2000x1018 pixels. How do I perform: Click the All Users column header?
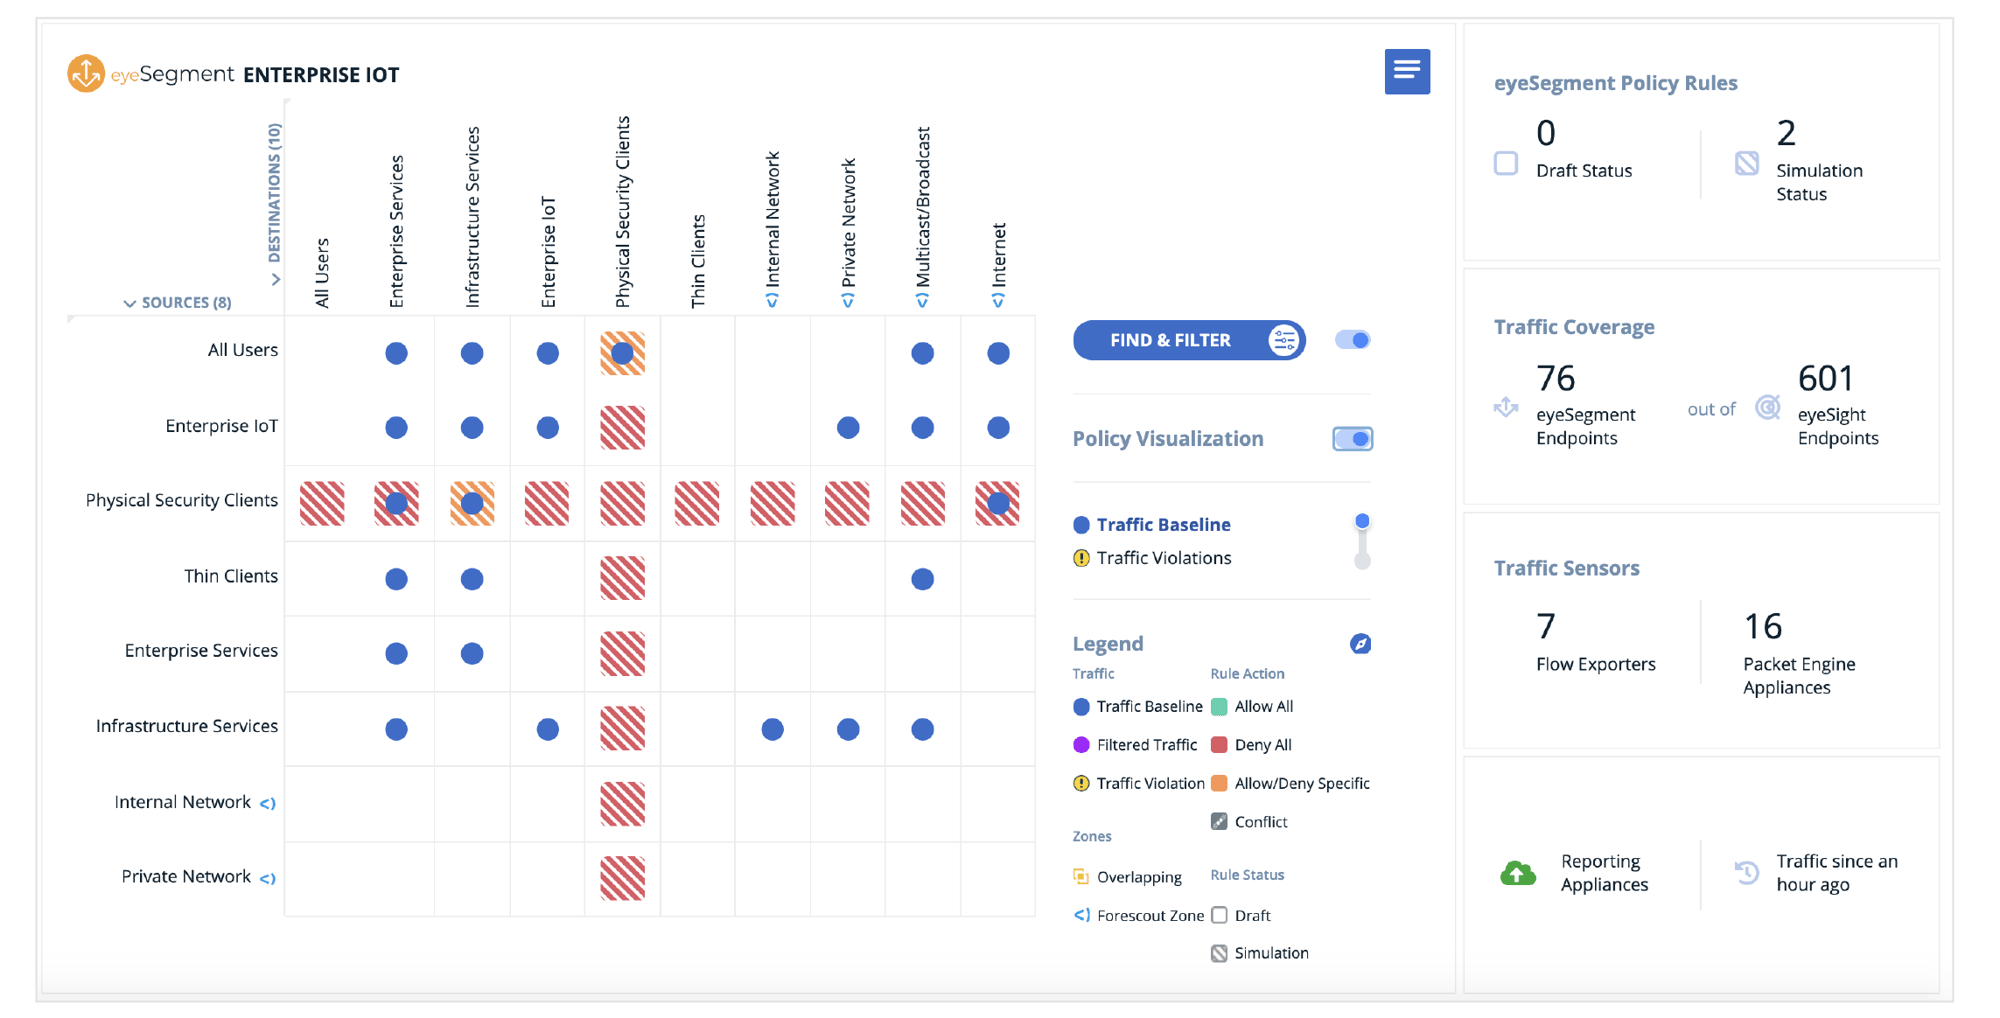point(321,273)
